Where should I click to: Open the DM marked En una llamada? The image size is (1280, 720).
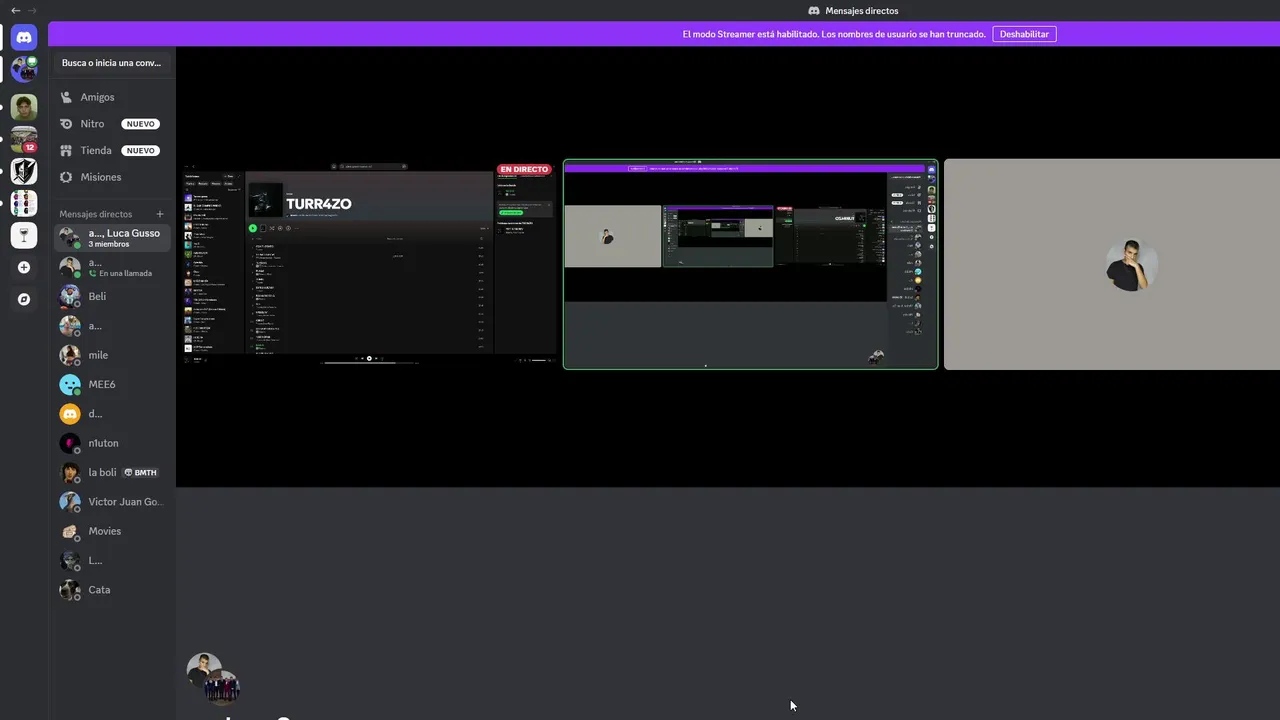tap(112, 267)
